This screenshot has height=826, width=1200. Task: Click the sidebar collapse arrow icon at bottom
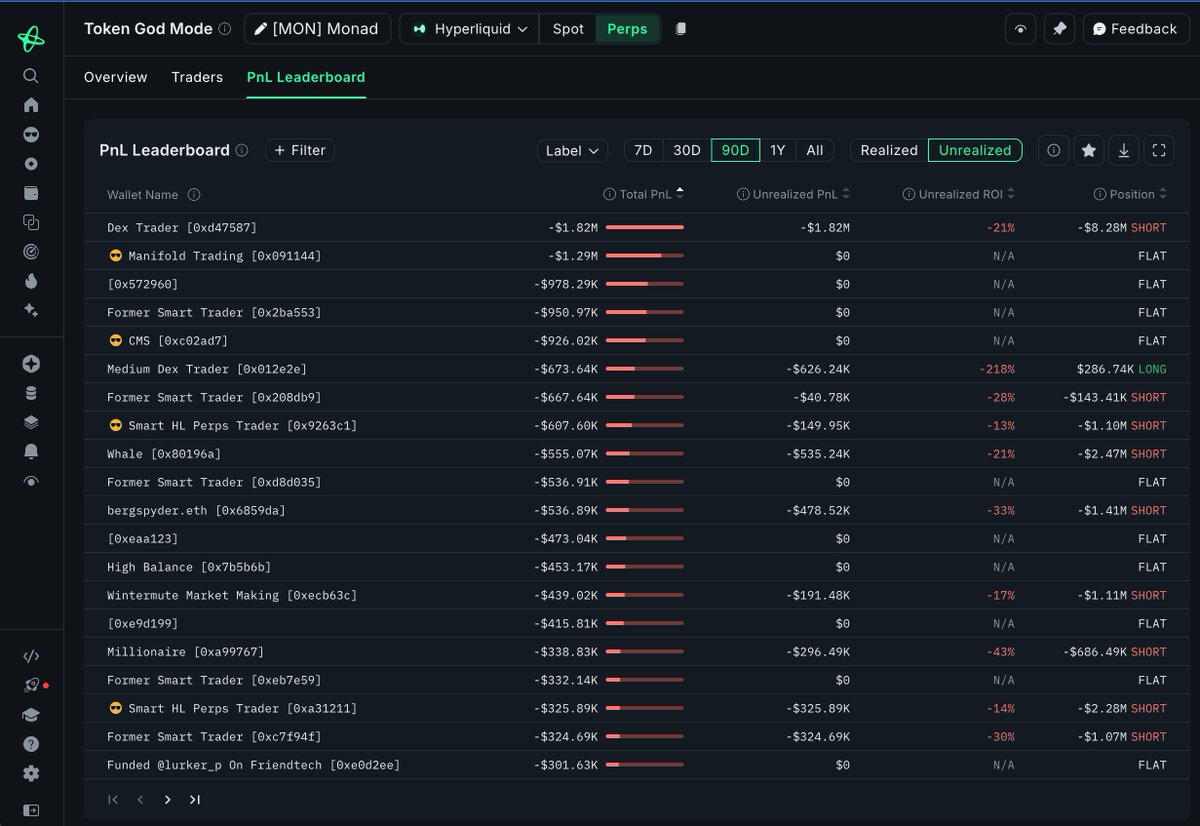pos(31,809)
